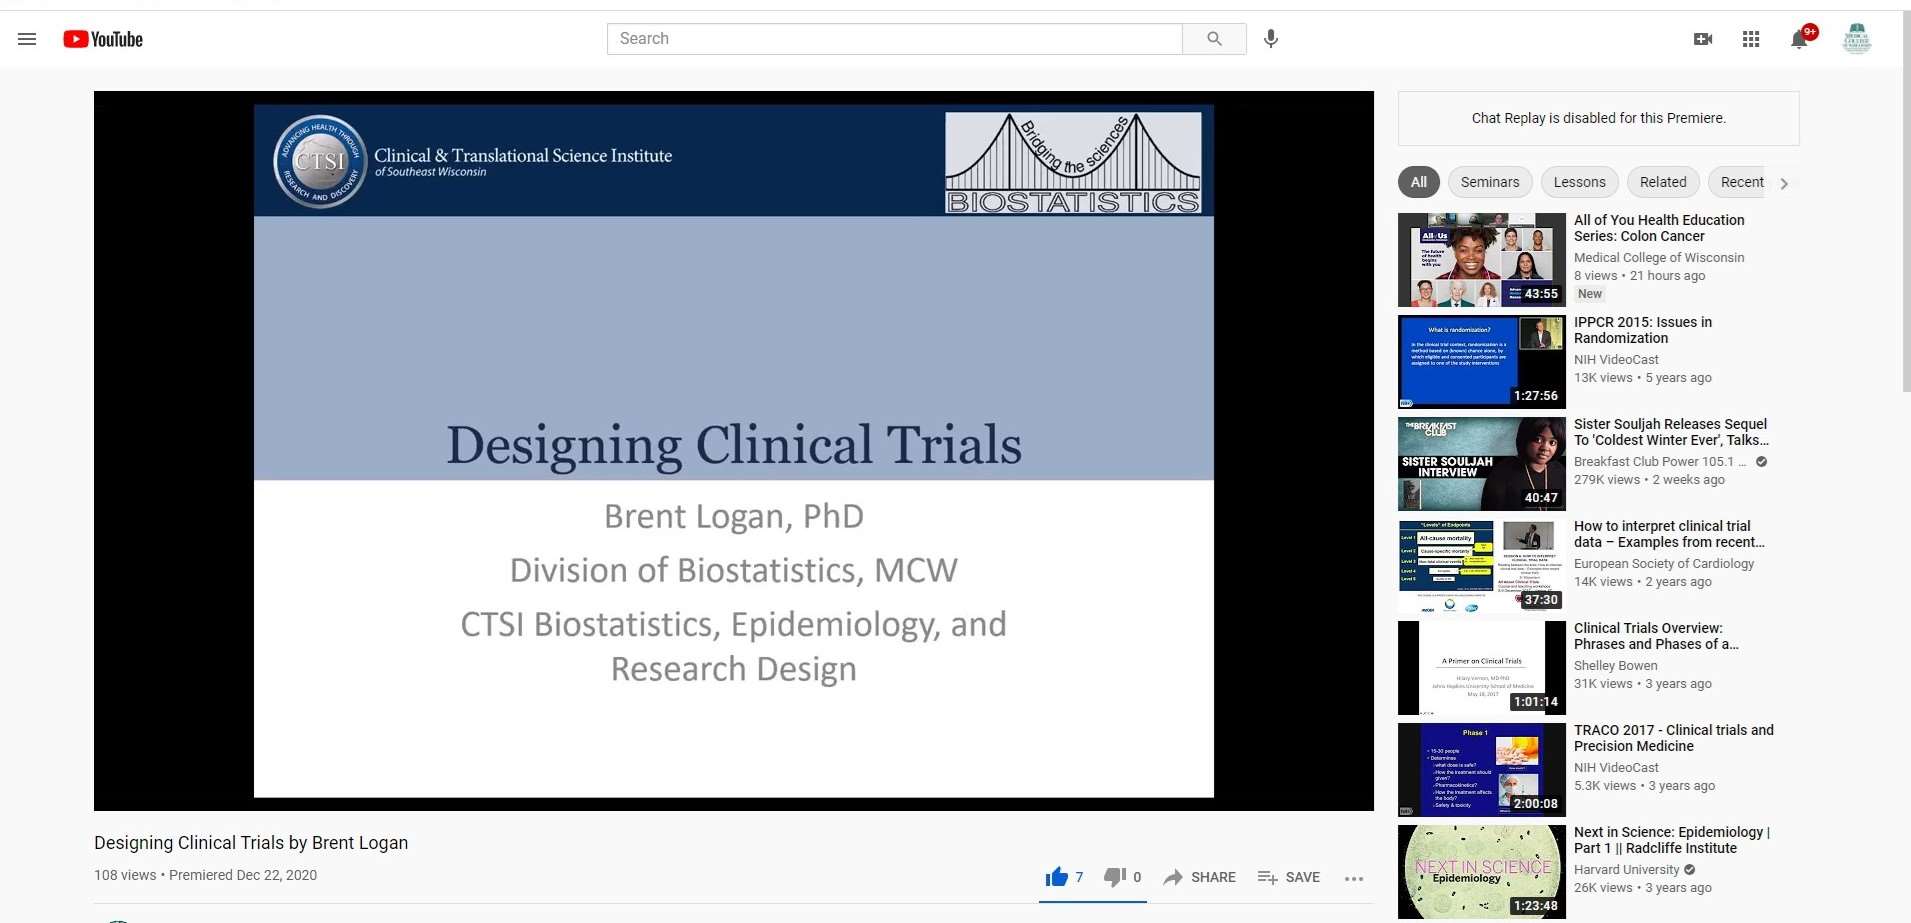Click the search magnifier button

point(1214,39)
